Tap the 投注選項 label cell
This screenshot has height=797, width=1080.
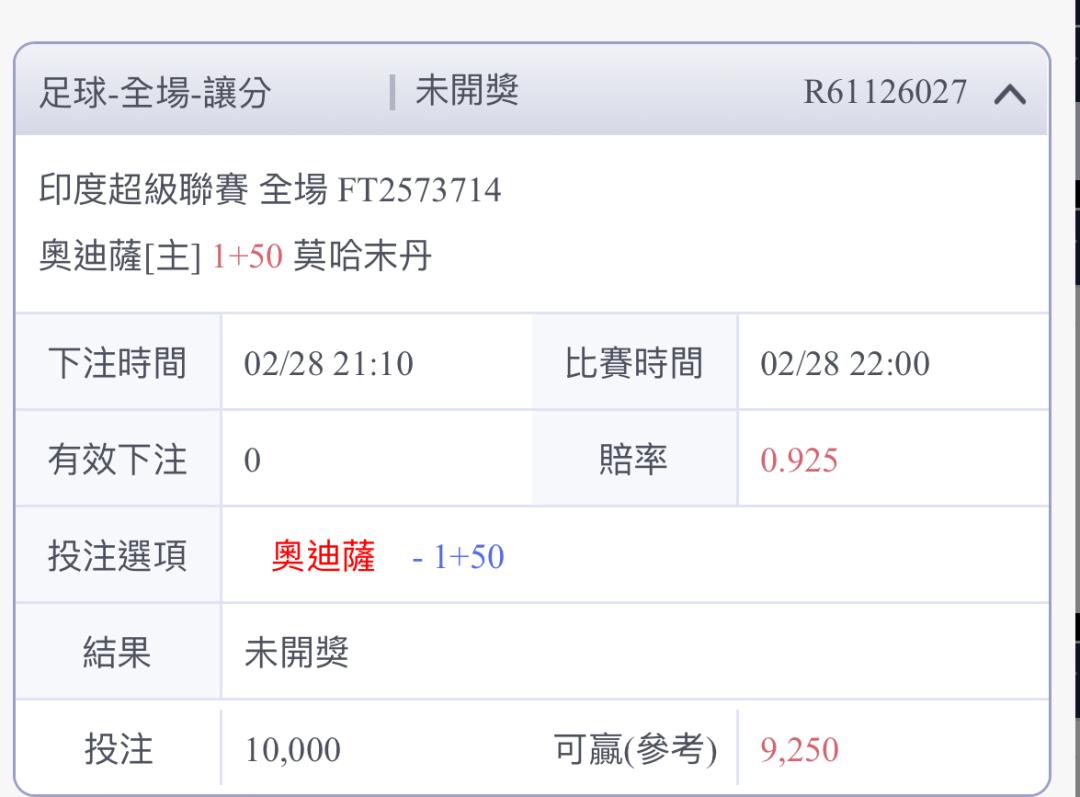[118, 555]
